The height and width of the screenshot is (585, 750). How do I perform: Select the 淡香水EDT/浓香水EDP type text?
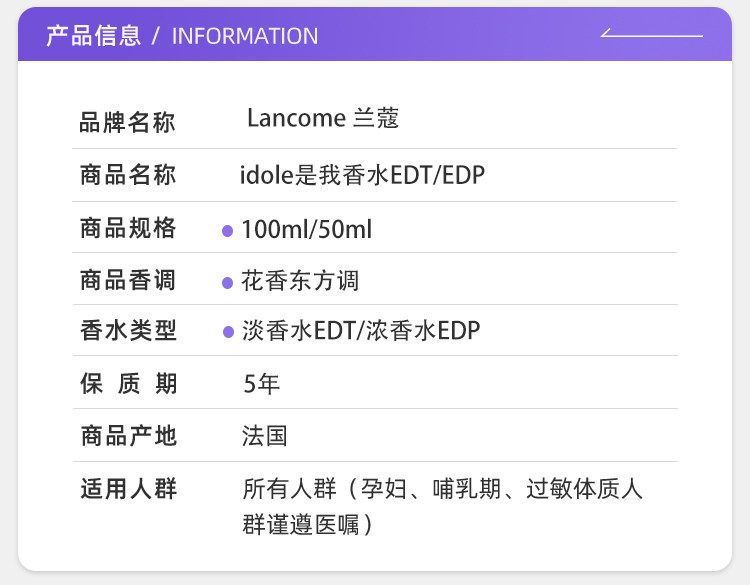pyautogui.click(x=361, y=331)
